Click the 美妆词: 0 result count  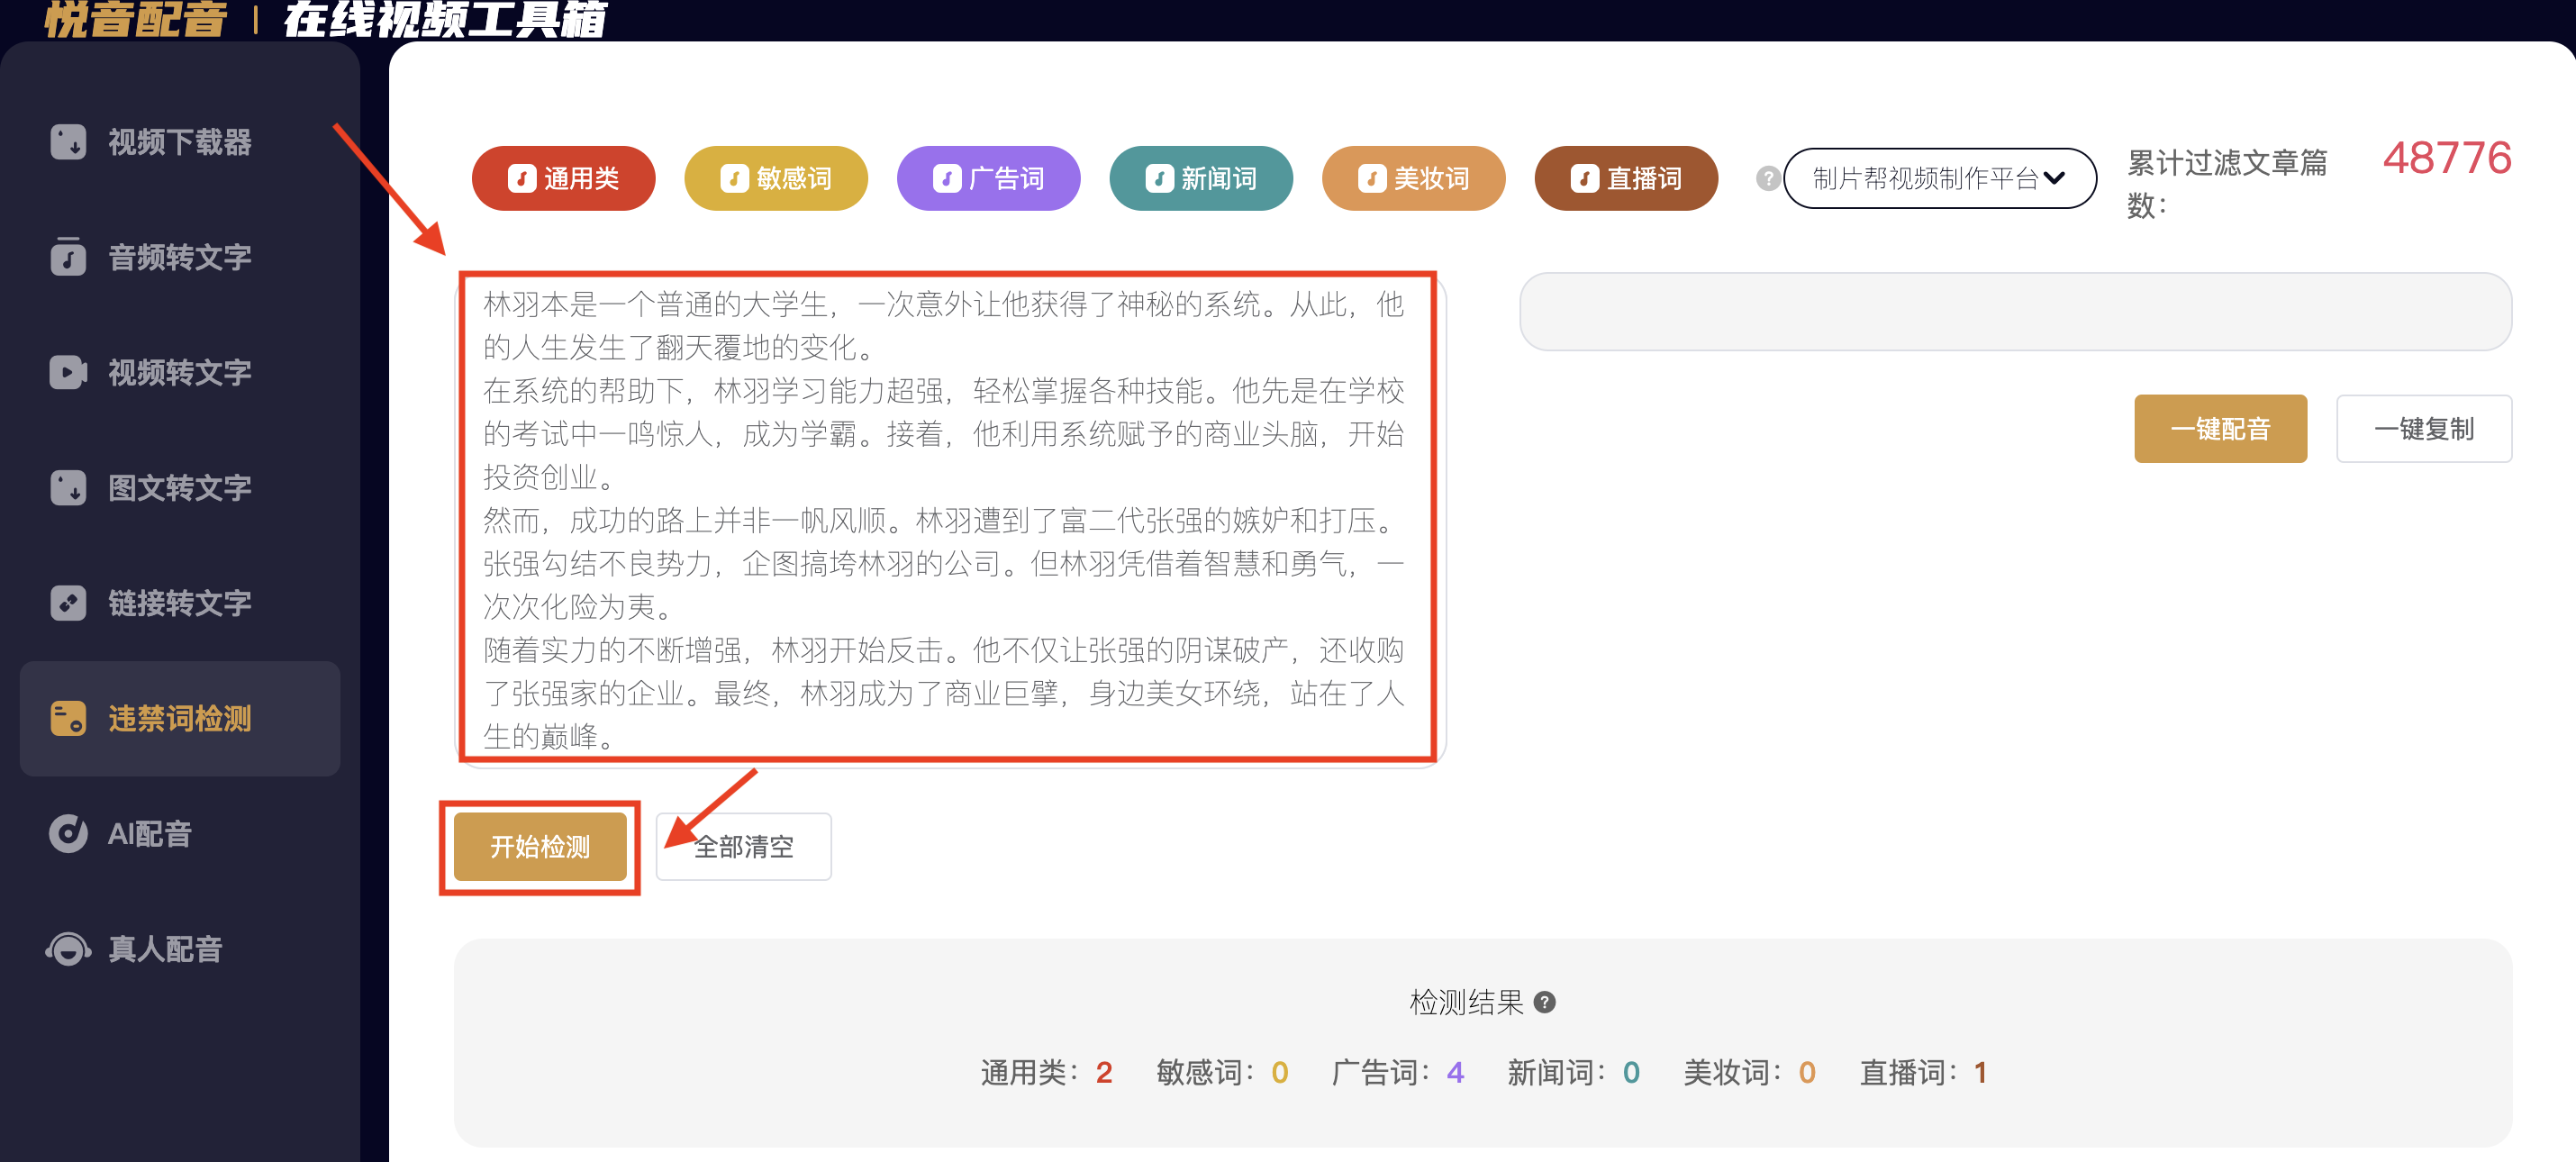[x=1749, y=1072]
